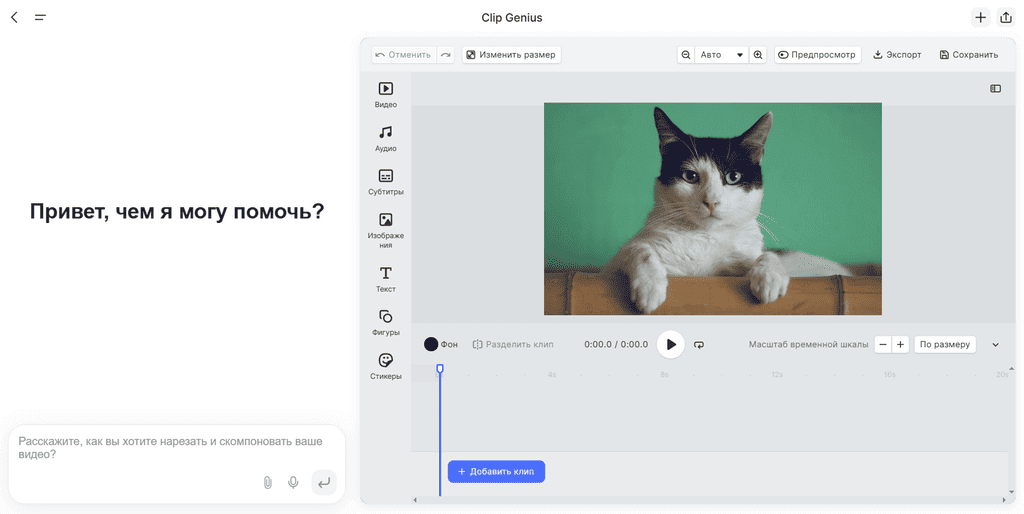Open the Изображения panel
This screenshot has height=514, width=1024.
pos(385,231)
